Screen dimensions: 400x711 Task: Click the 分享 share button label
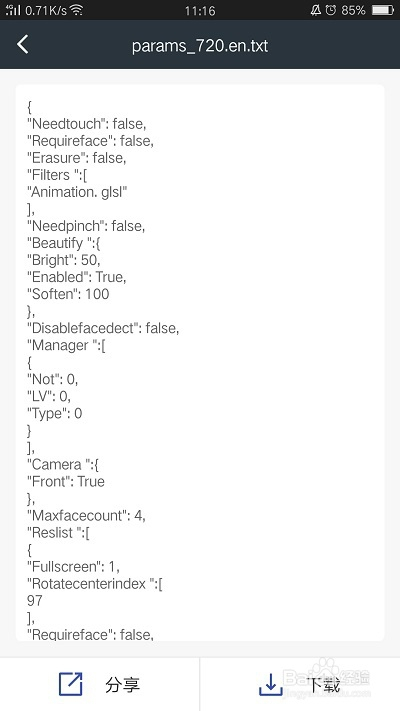pos(122,684)
